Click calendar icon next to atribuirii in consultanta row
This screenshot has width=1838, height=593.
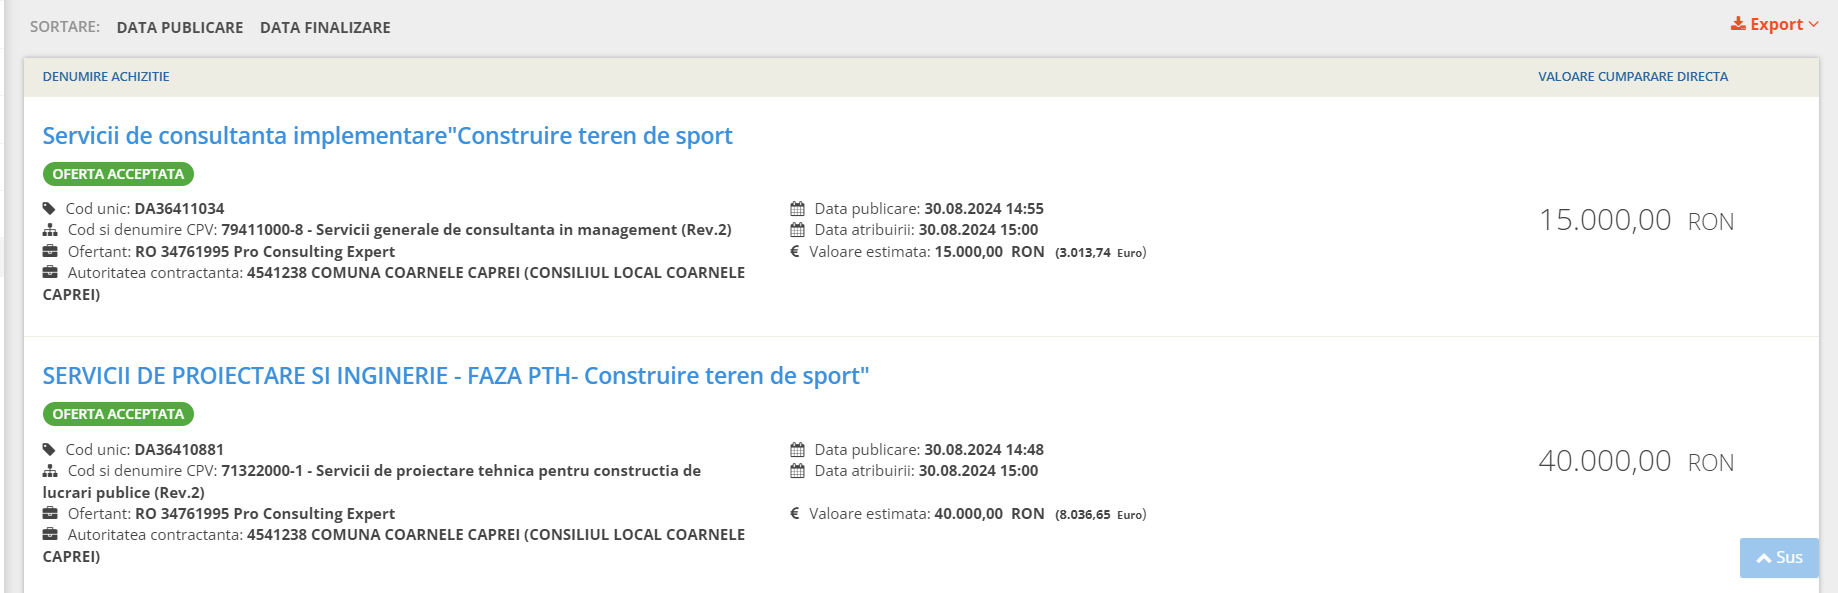(x=797, y=230)
